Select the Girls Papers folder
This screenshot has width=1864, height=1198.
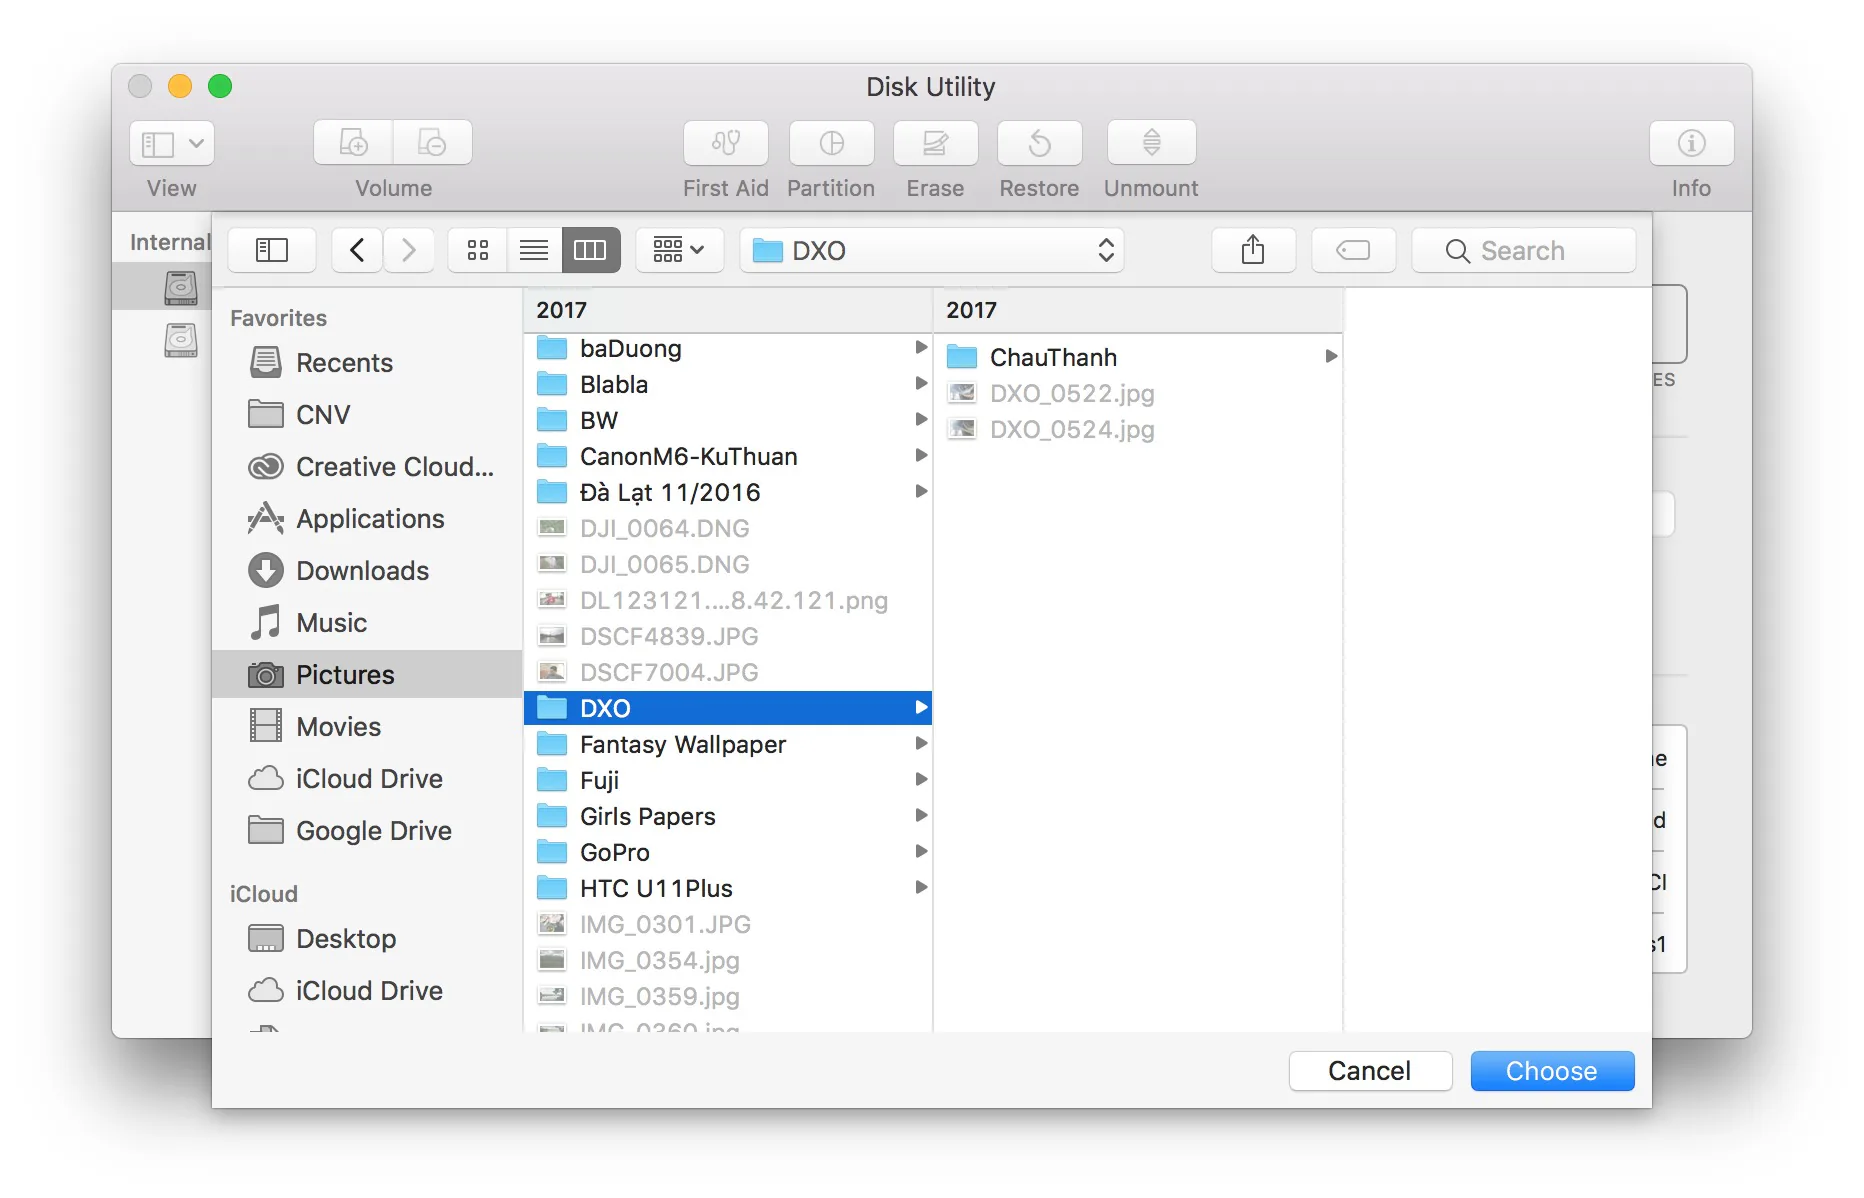pos(728,816)
